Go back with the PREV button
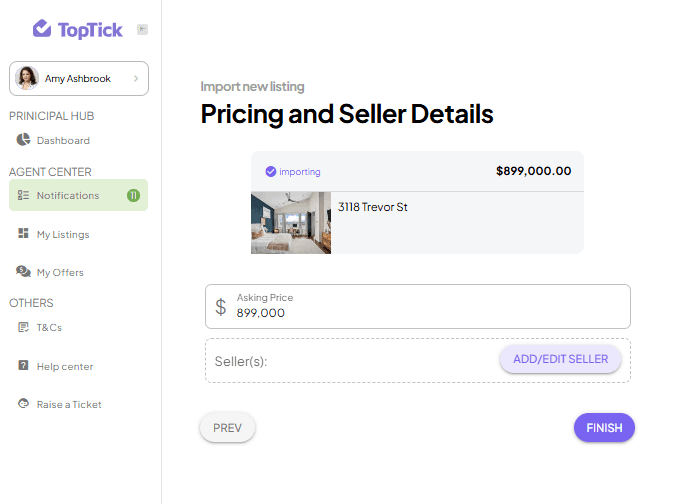The image size is (687, 504). [227, 427]
